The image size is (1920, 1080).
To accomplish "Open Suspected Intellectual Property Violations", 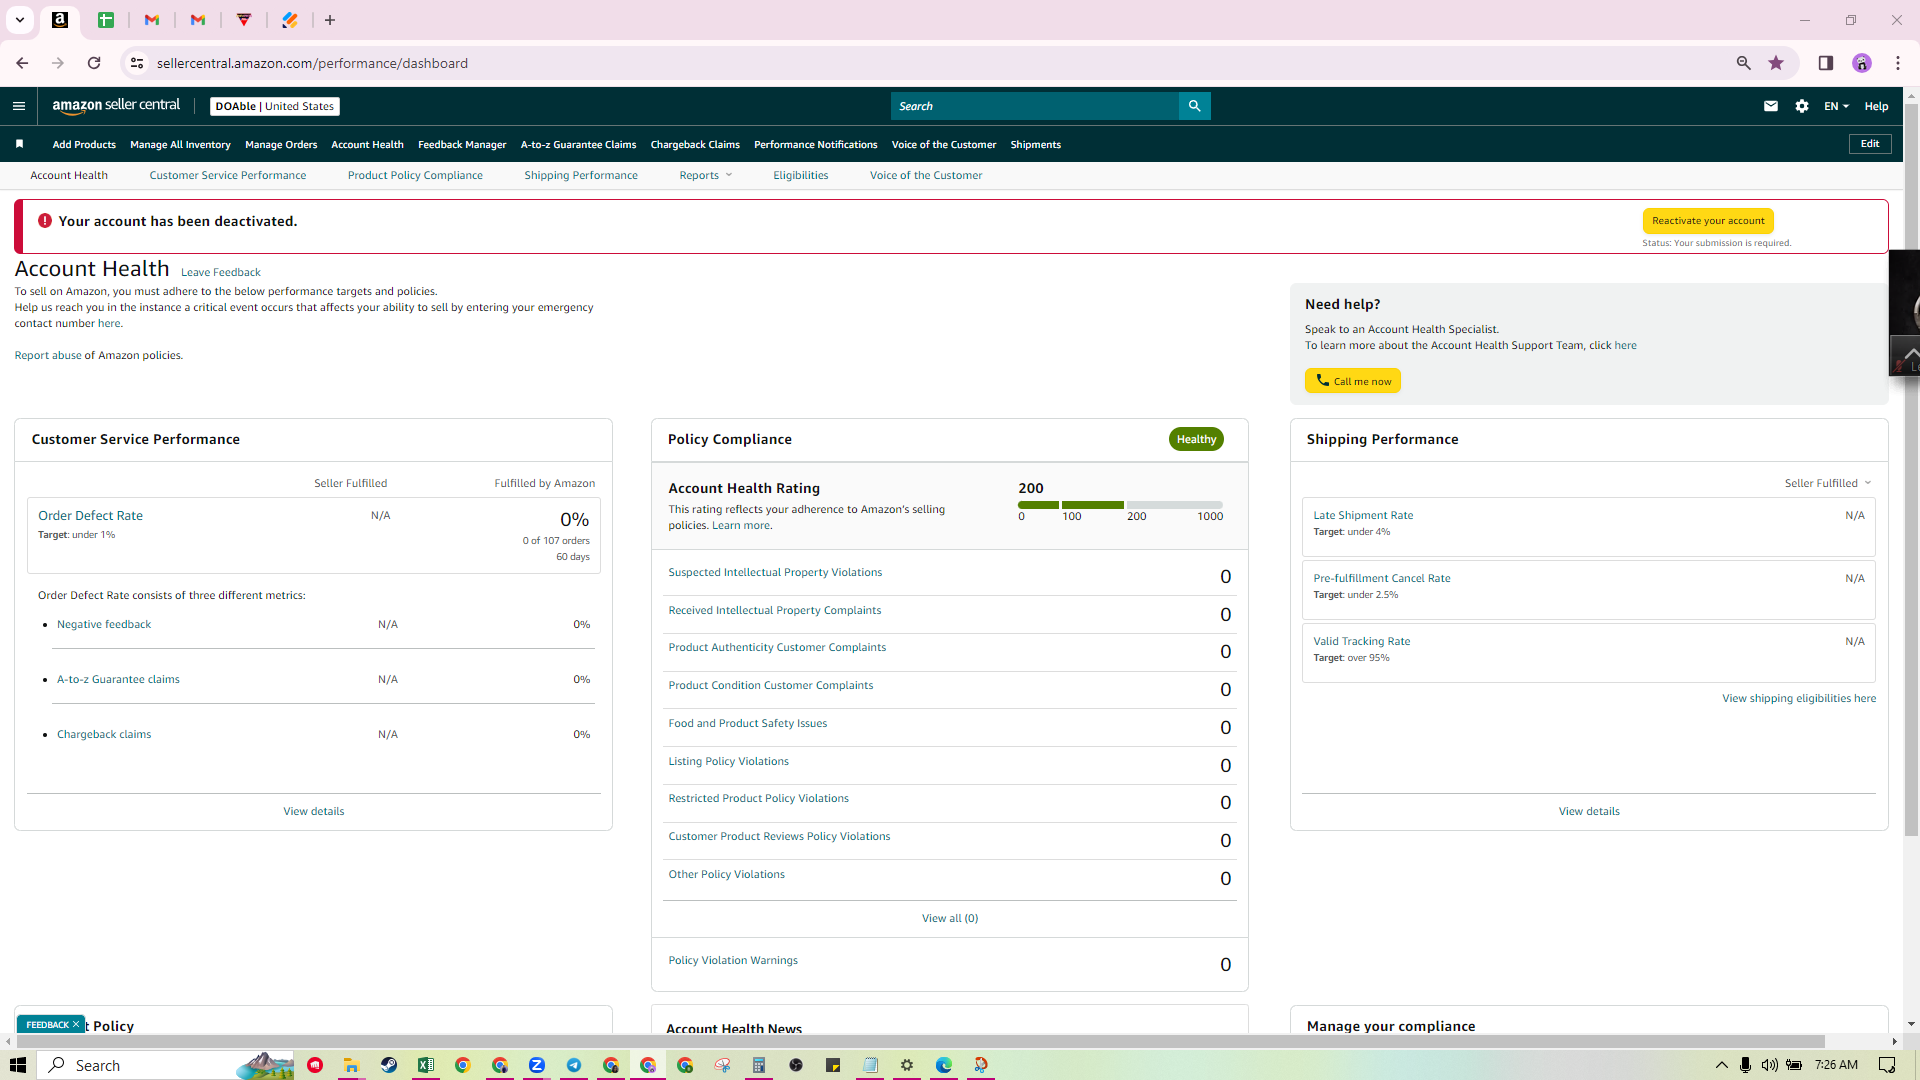I will tap(775, 573).
